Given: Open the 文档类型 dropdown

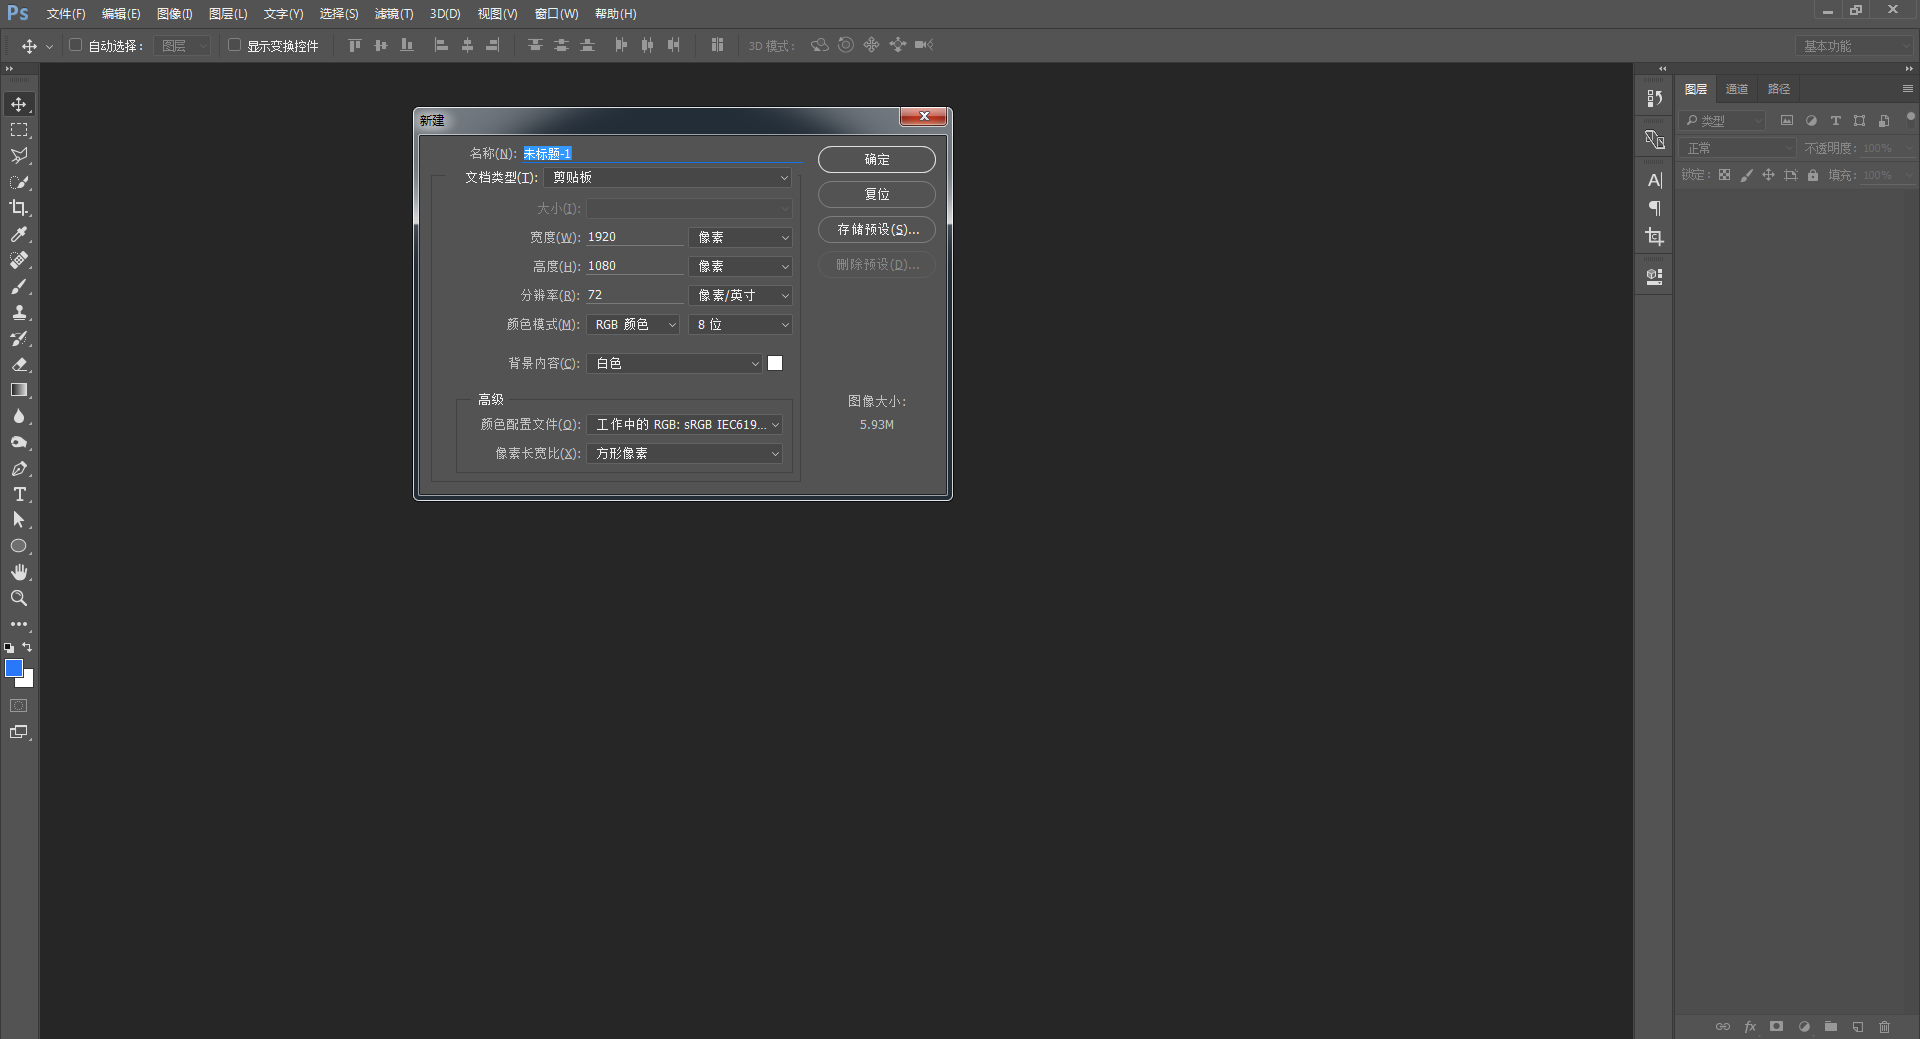Looking at the screenshot, I should pos(668,177).
